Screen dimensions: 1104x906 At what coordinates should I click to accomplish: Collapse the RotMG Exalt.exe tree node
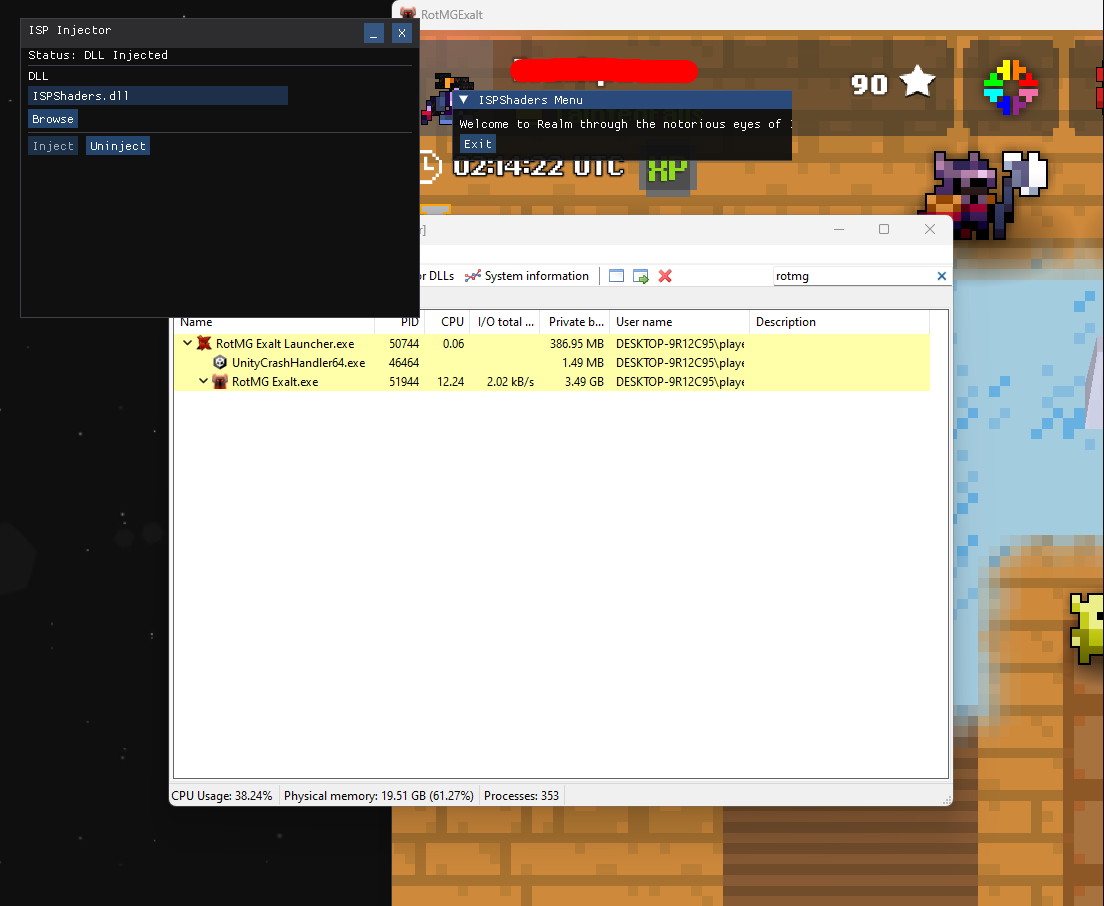203,382
